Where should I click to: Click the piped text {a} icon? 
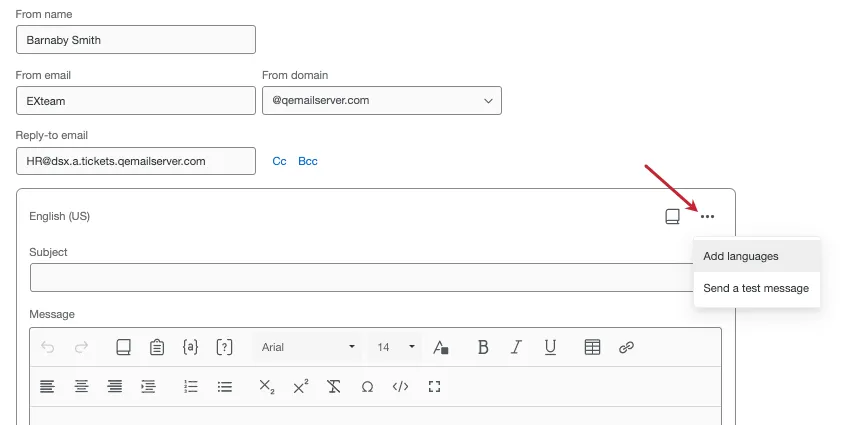pos(190,347)
